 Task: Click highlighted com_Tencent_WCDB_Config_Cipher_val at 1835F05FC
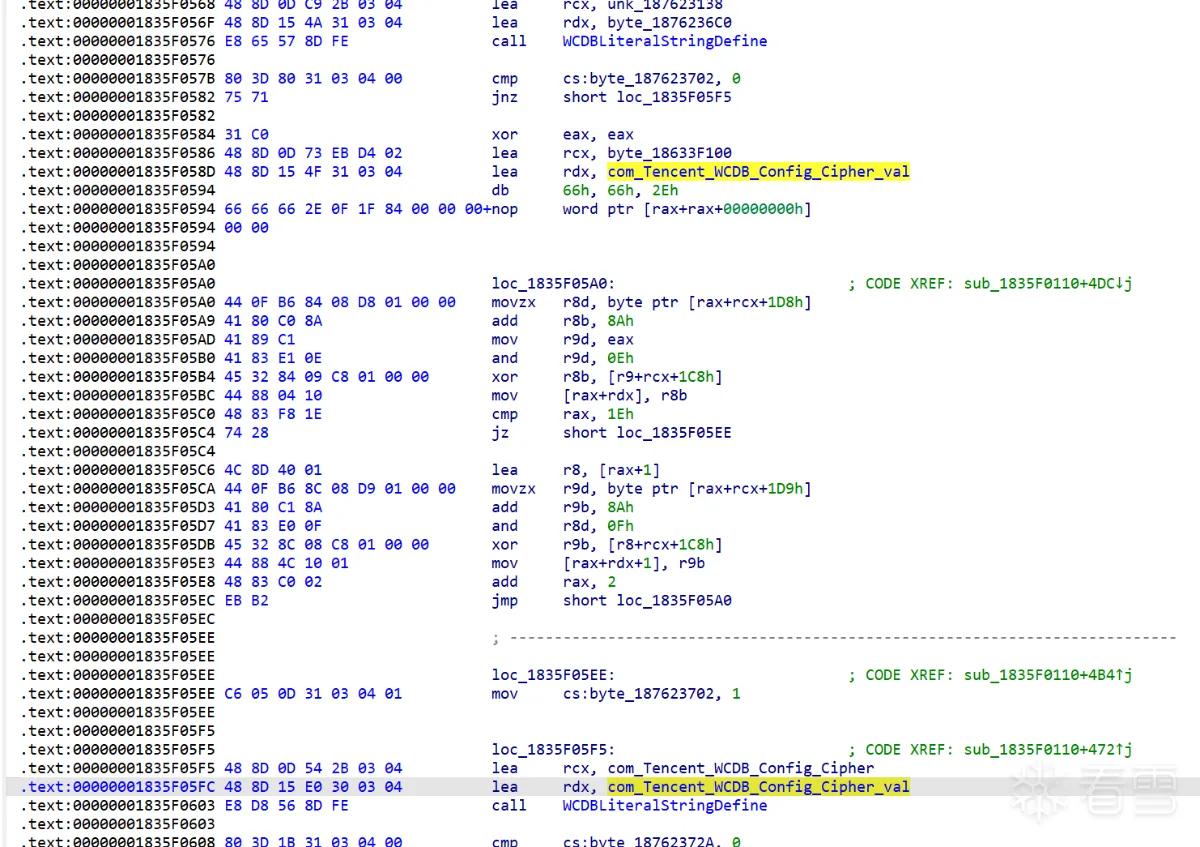[x=759, y=787]
